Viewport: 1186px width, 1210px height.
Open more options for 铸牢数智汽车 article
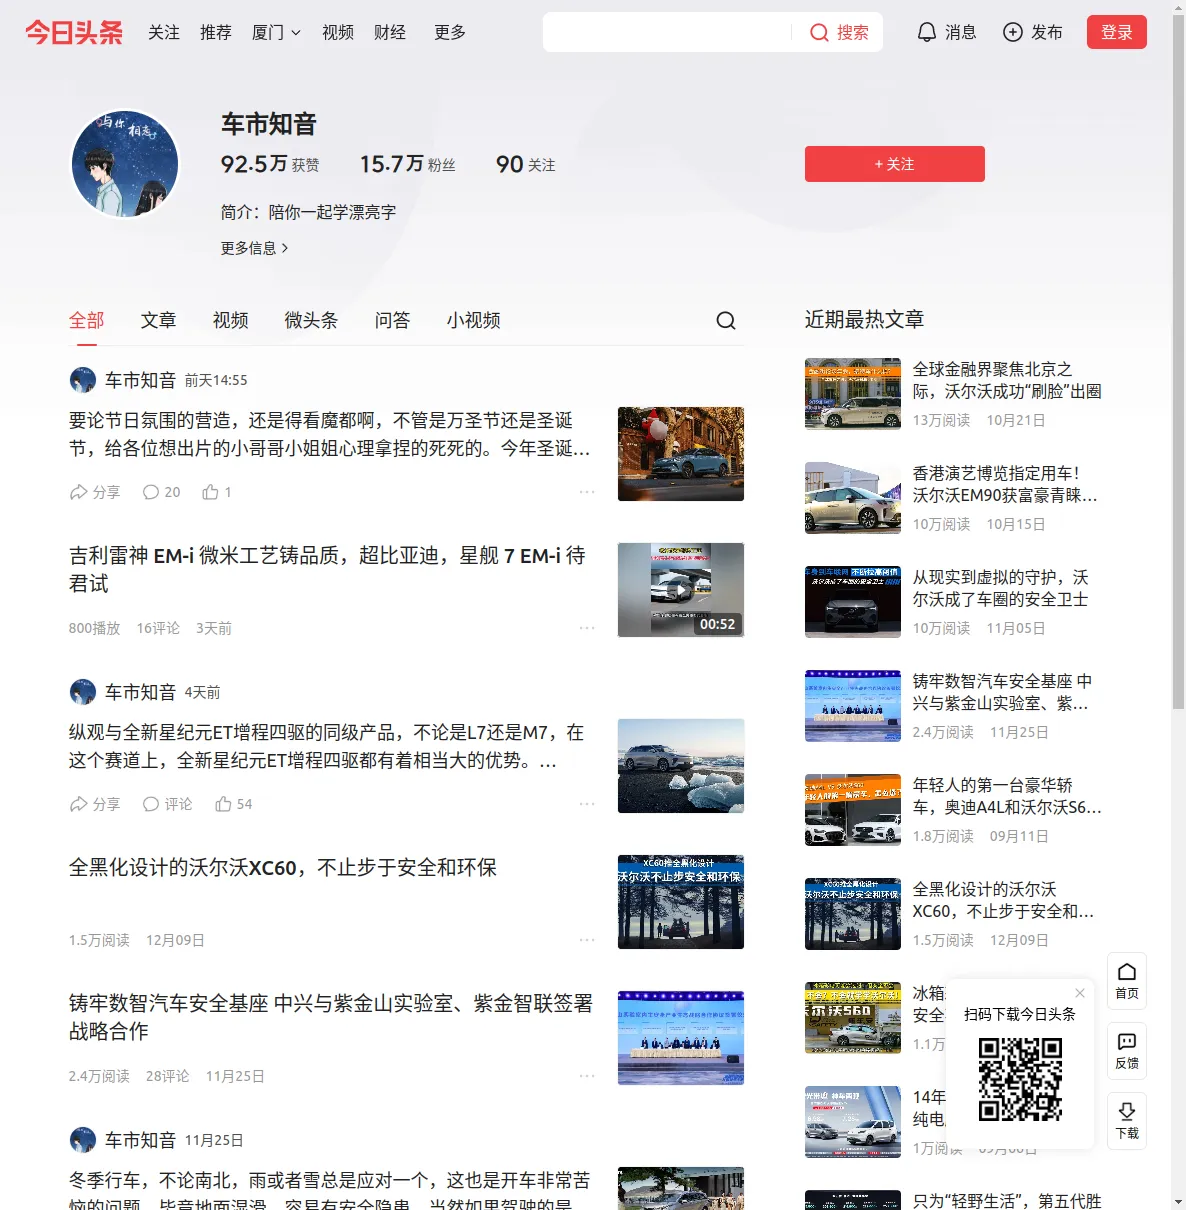point(587,1076)
